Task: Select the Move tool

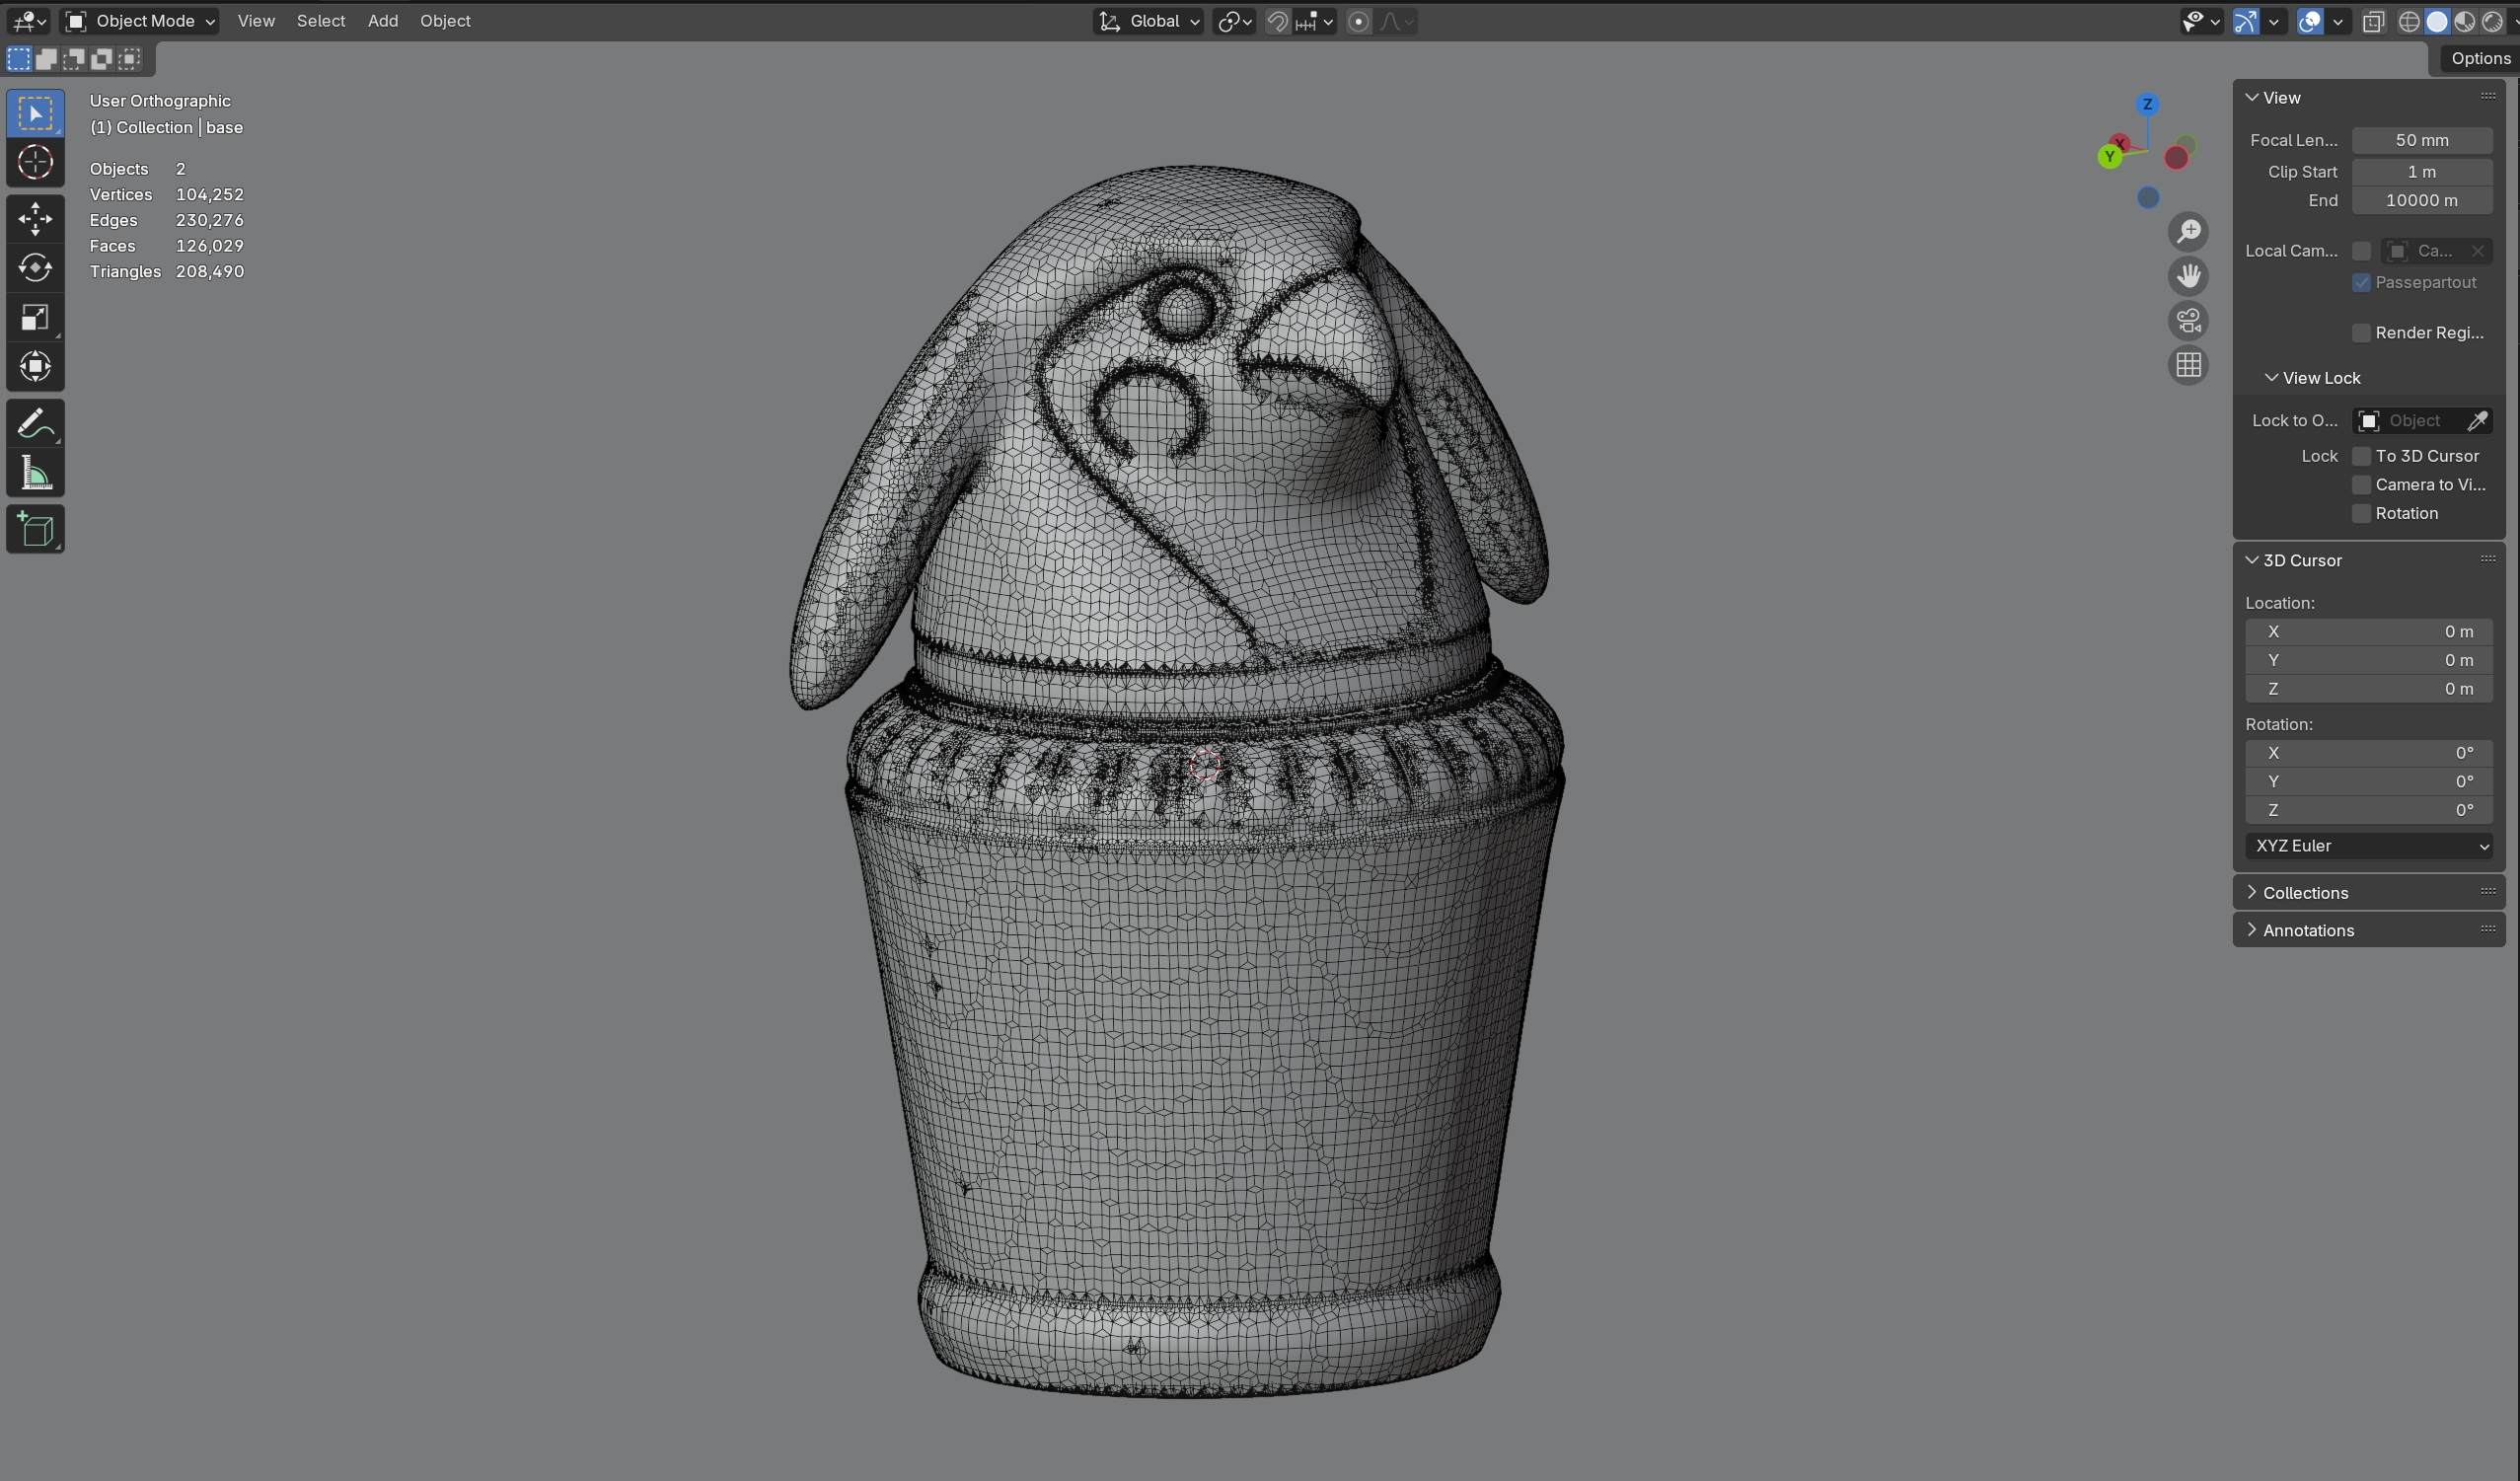Action: click(x=35, y=218)
